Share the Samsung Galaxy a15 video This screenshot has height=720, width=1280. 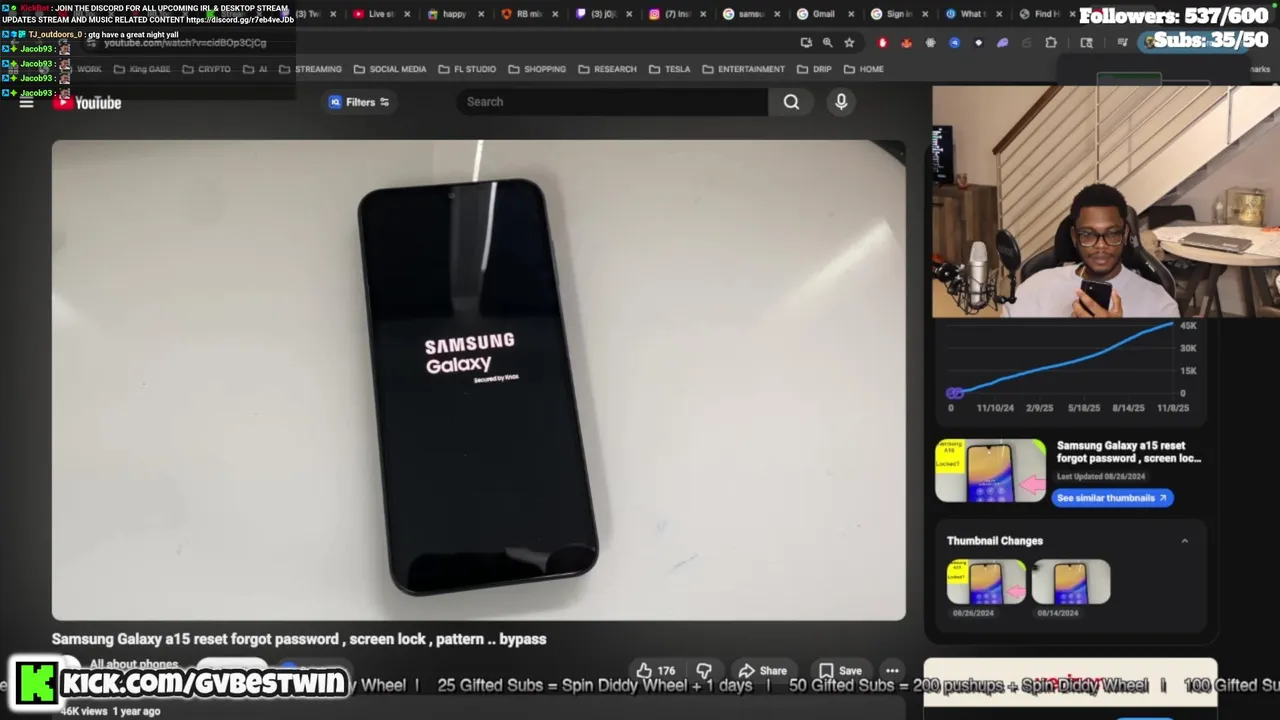(763, 671)
